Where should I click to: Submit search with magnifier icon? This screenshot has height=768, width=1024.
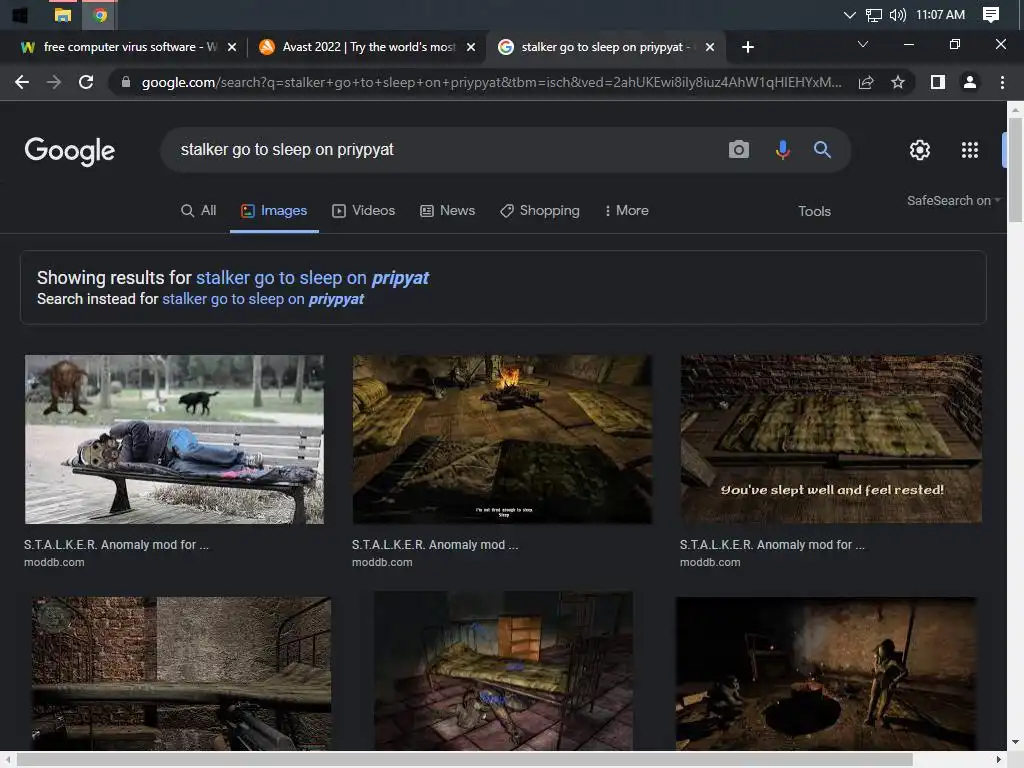822,150
